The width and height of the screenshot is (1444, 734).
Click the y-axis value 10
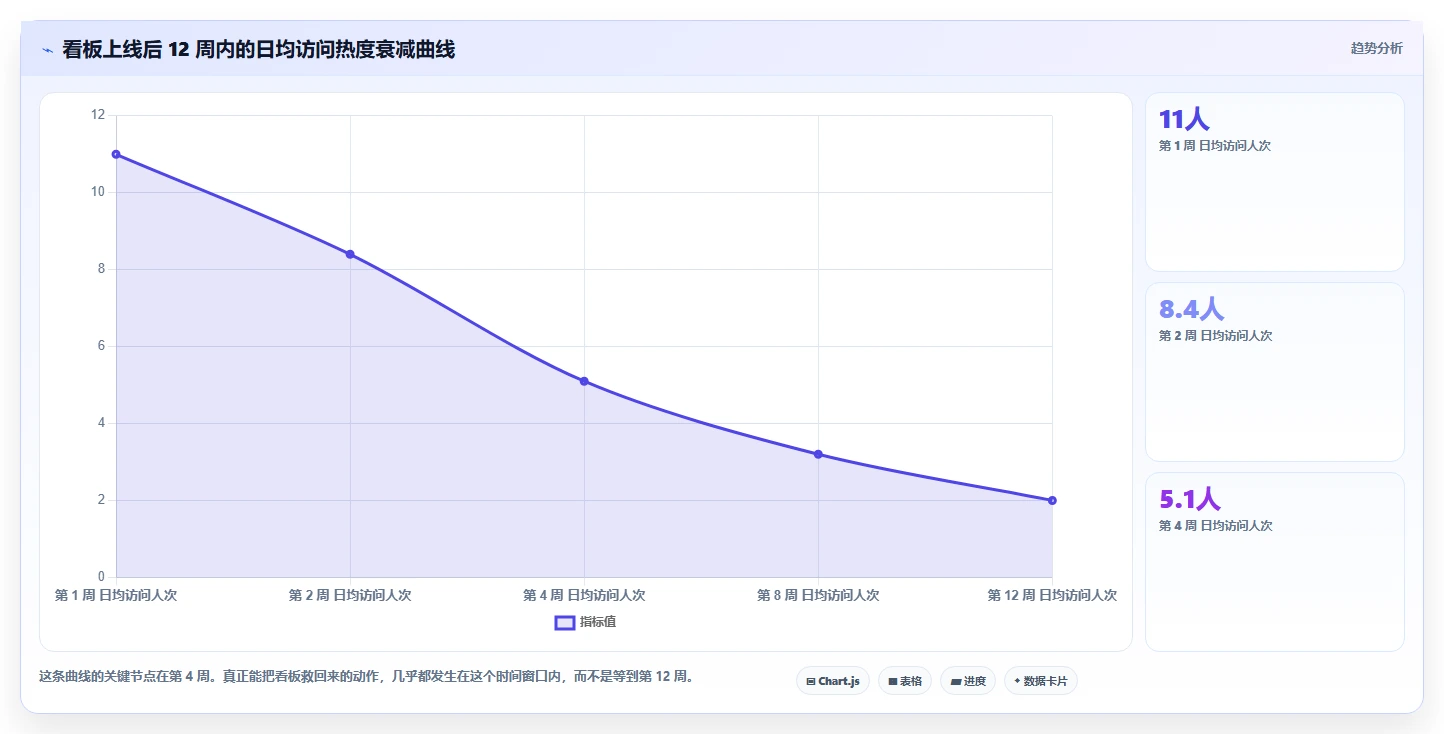[x=98, y=192]
